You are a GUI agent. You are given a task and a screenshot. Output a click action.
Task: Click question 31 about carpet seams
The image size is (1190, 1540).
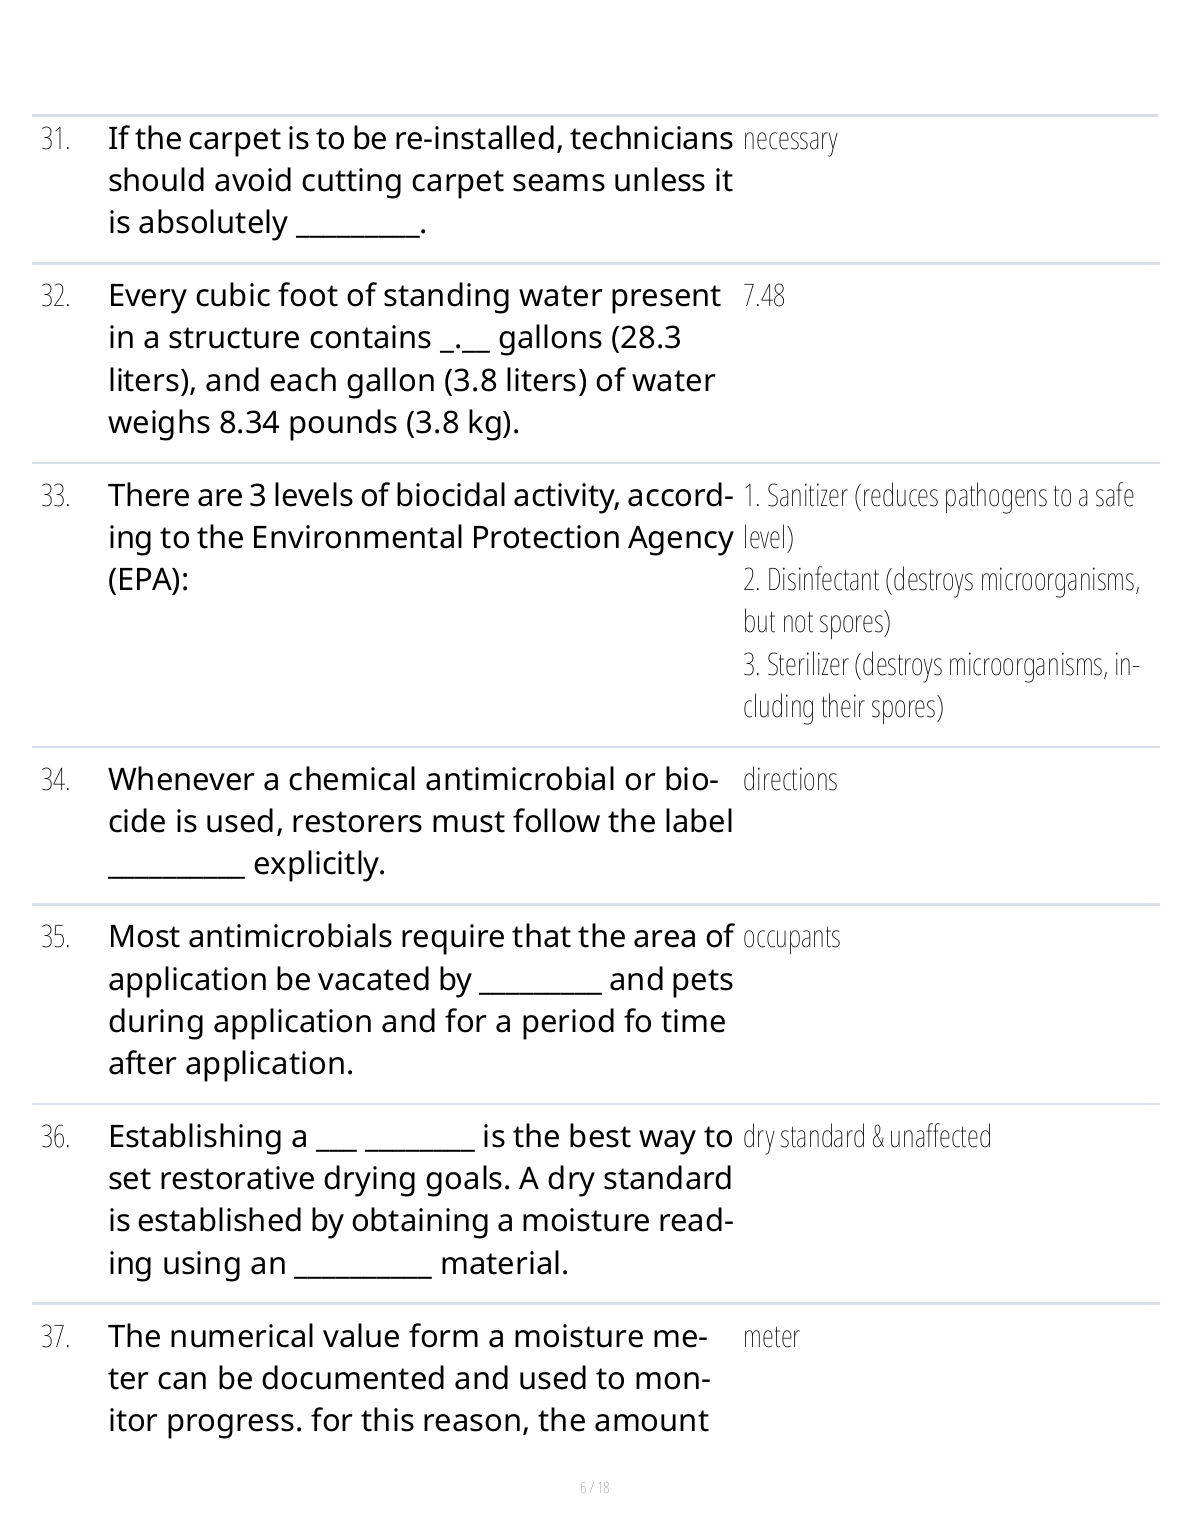pyautogui.click(x=420, y=180)
